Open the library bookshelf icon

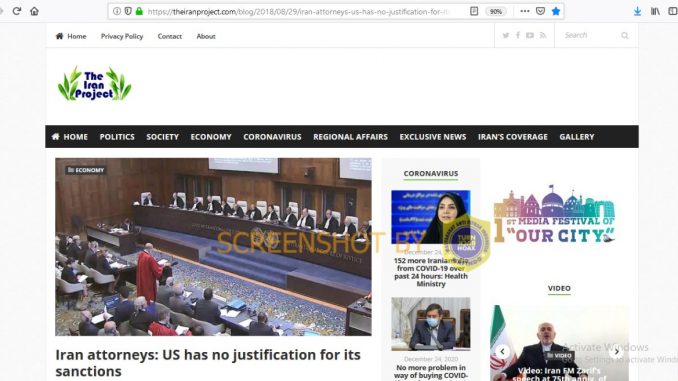click(x=655, y=12)
